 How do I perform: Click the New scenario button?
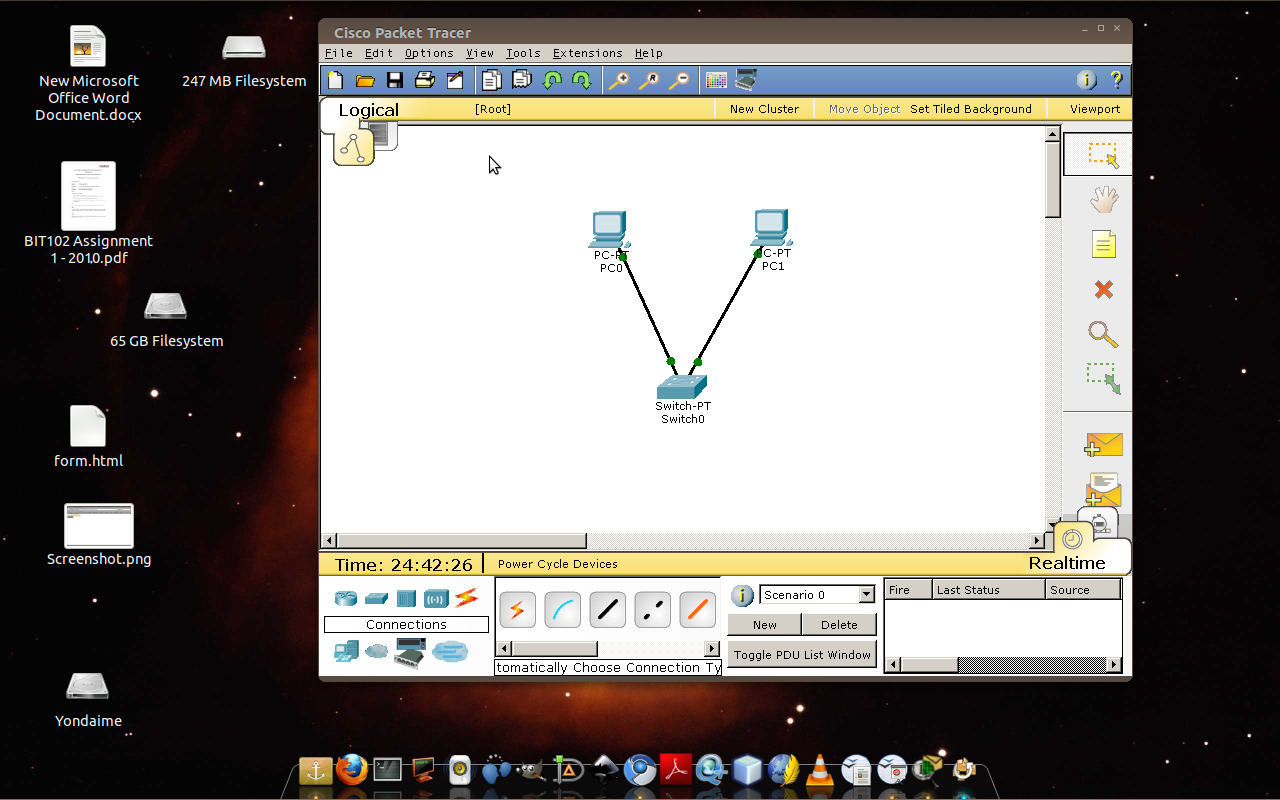[x=765, y=625]
